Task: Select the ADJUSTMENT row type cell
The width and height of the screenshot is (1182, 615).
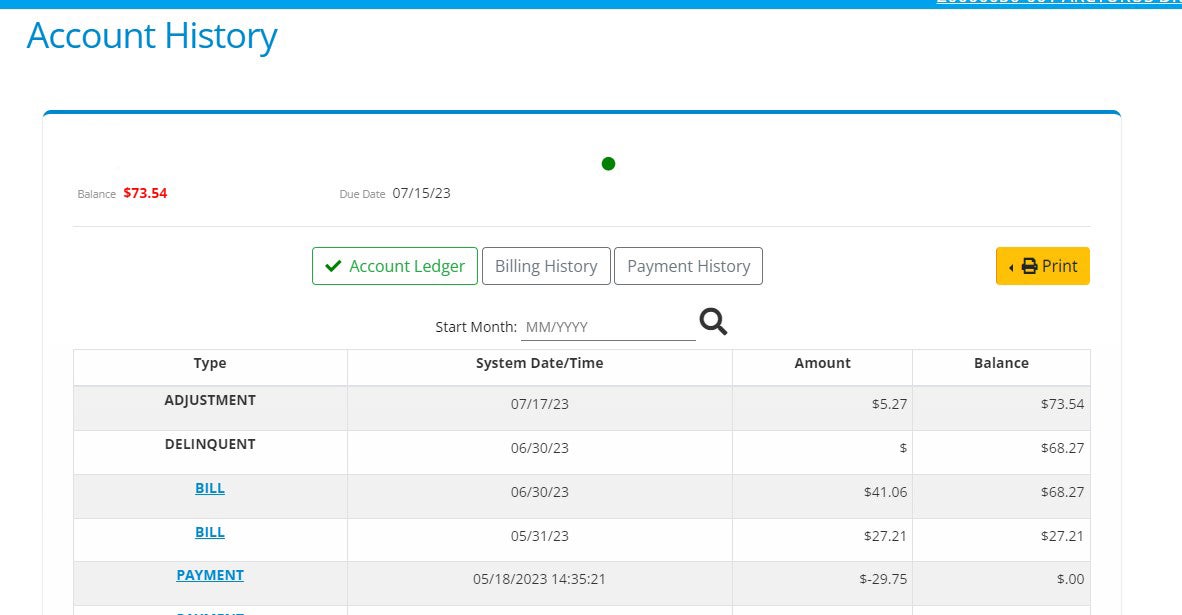Action: 210,401
